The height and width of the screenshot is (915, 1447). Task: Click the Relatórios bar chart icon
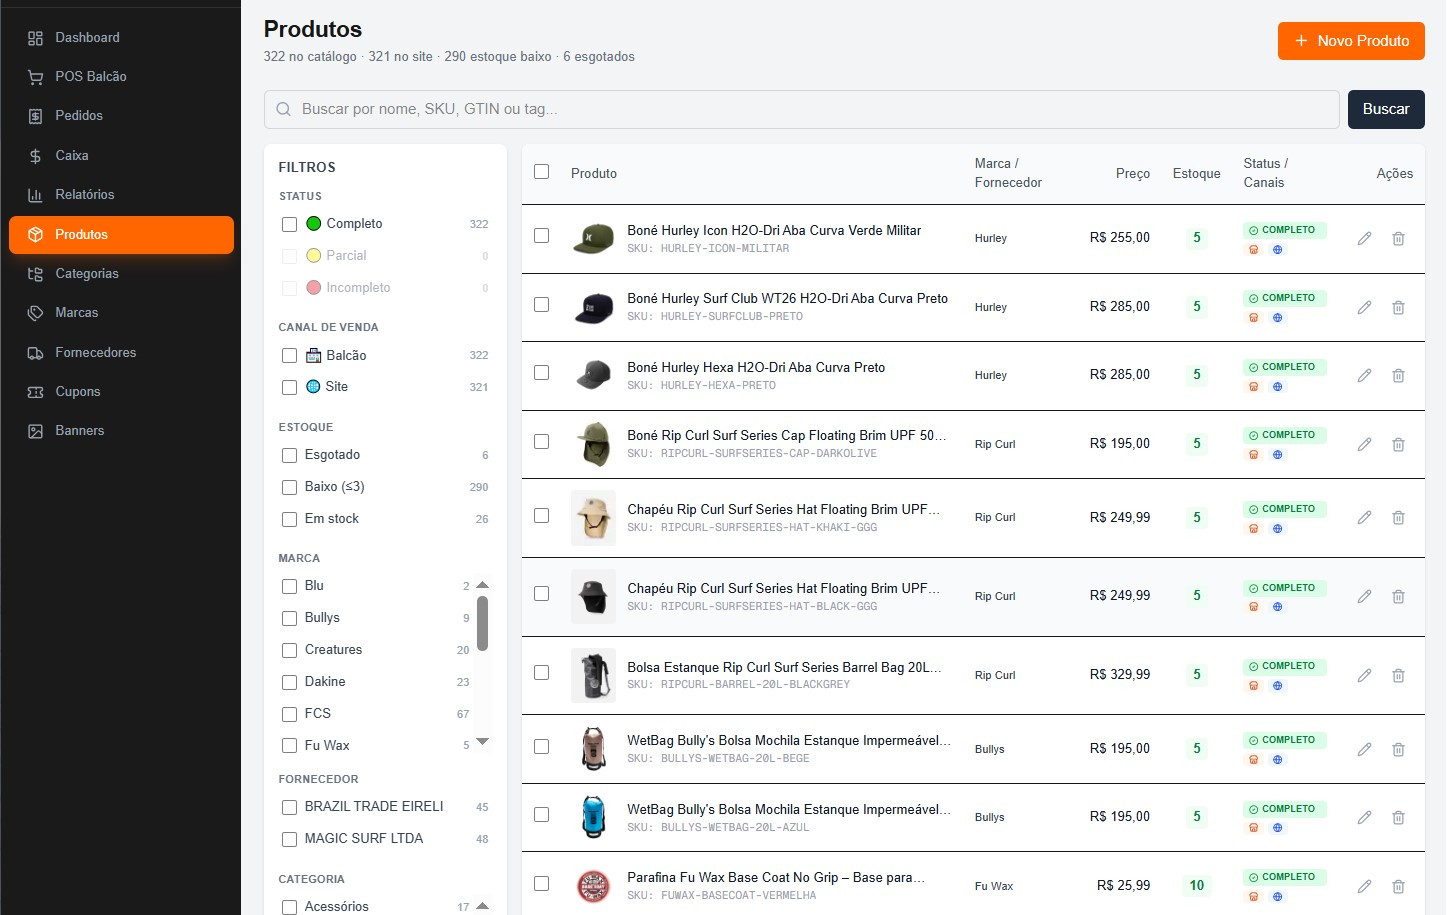[35, 195]
